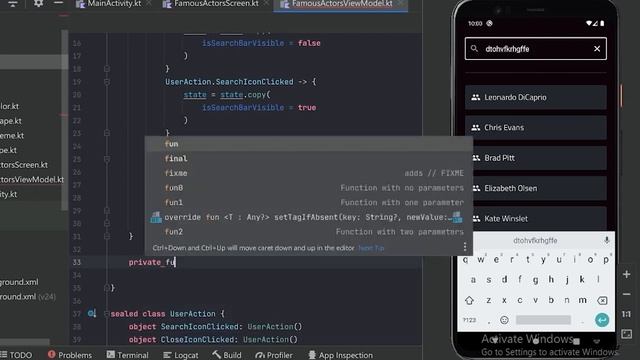Select 'fun2' two parameters suggestion

click(309, 232)
